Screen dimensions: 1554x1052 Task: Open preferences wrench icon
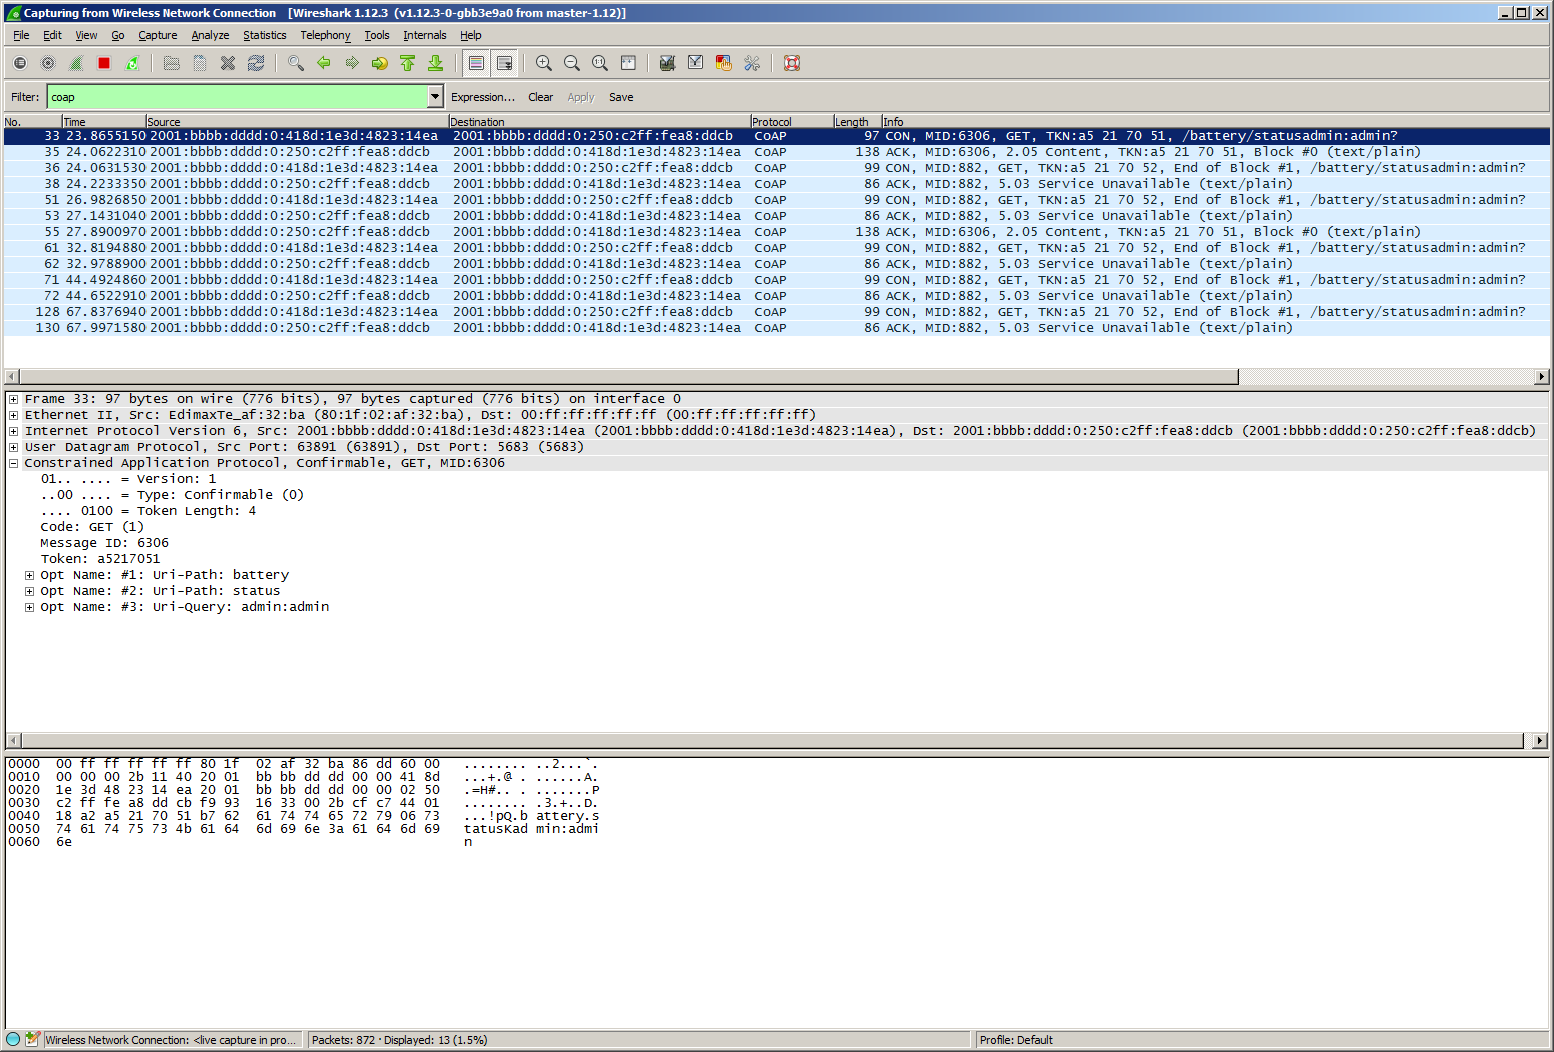click(752, 63)
